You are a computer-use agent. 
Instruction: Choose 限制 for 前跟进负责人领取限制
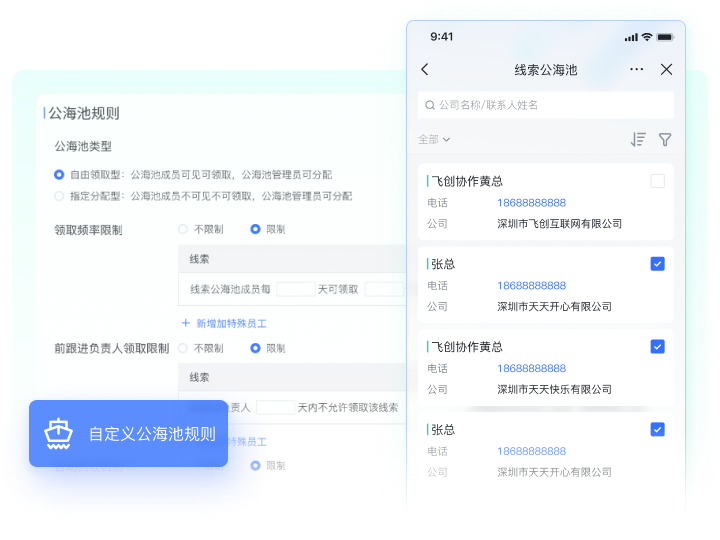255,348
